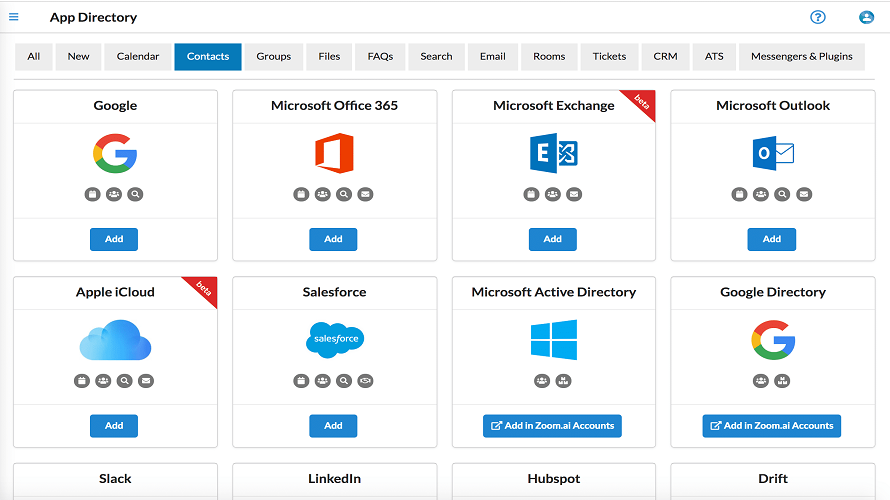Click the Salesforce cloud logo

[334, 340]
